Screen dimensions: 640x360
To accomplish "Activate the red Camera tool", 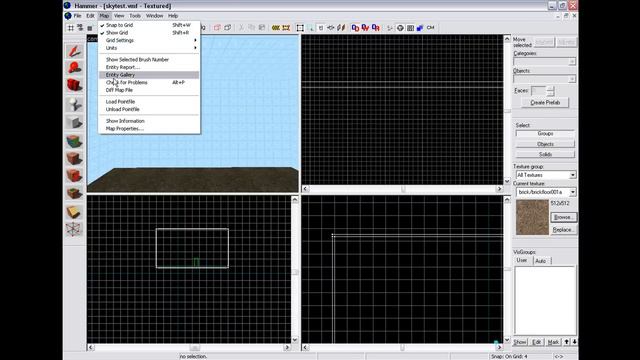I will tap(74, 85).
